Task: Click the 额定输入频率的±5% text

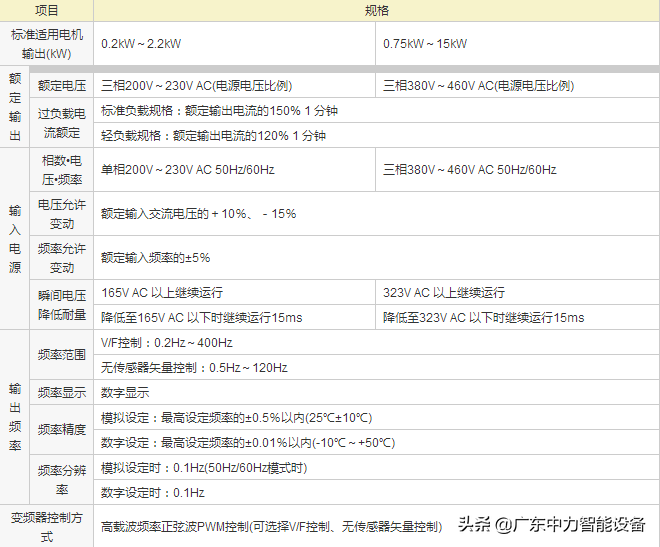Action: tap(156, 257)
